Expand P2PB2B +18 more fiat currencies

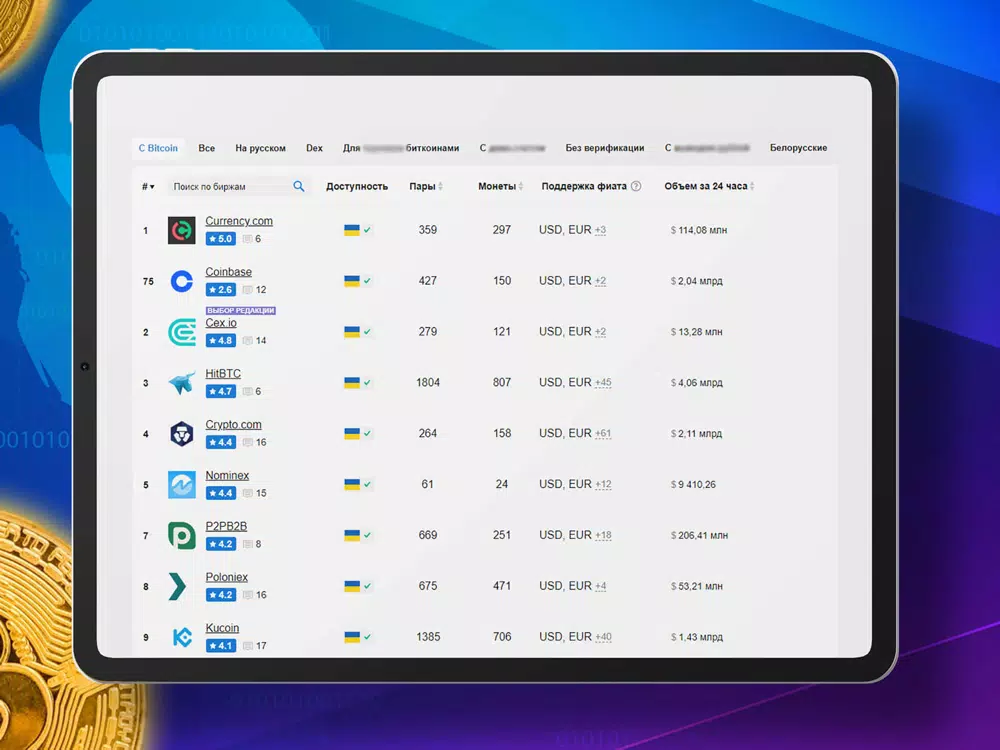[x=603, y=536]
